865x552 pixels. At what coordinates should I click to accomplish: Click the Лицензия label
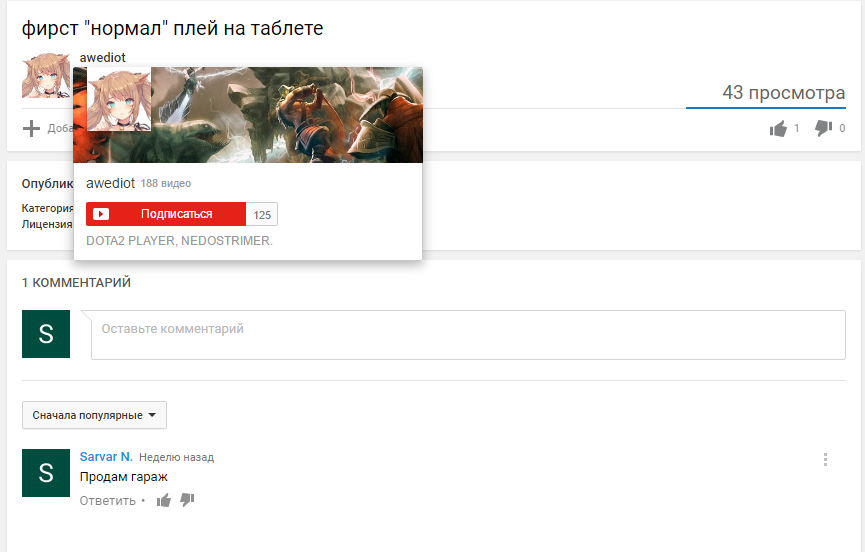47,224
